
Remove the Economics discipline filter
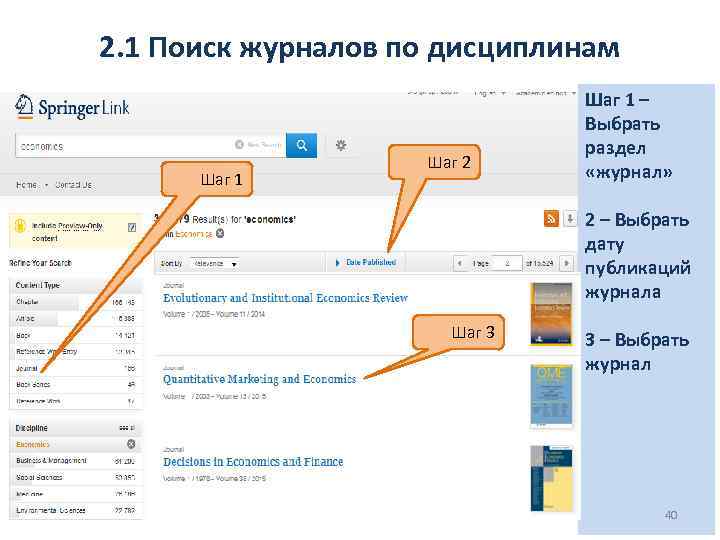(x=131, y=444)
